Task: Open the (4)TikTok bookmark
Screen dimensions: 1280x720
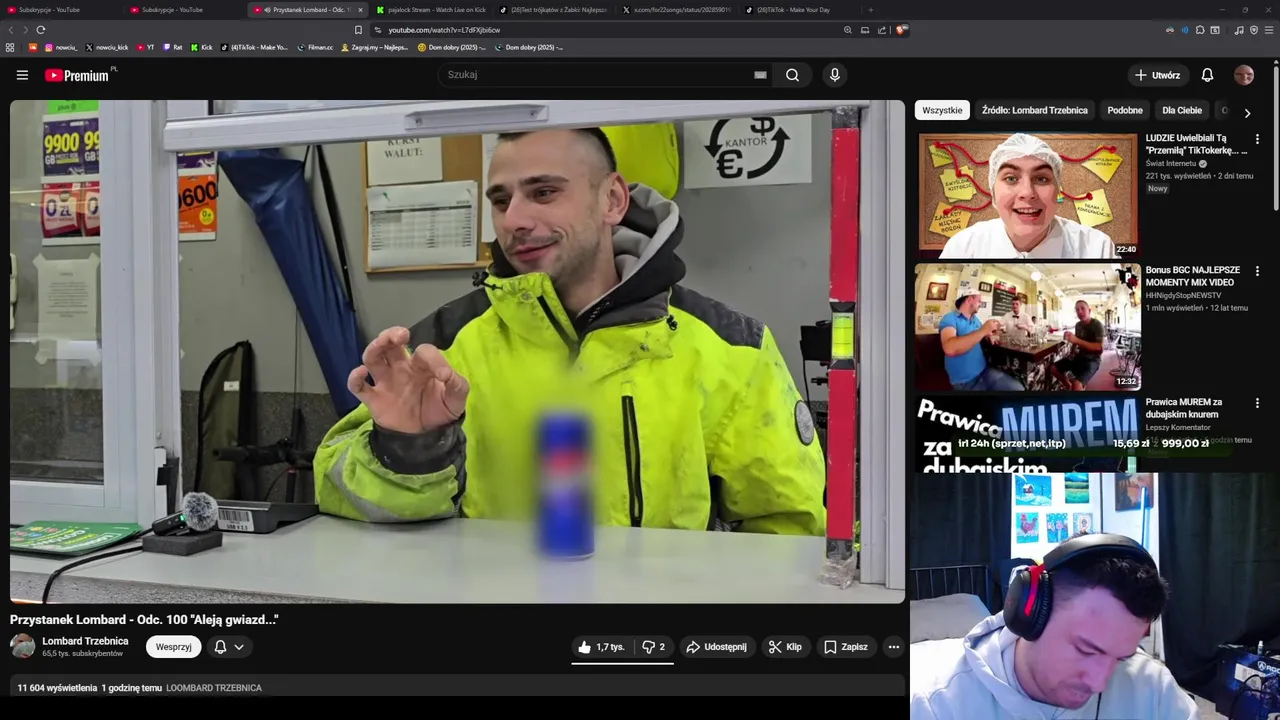Action: [x=255, y=47]
